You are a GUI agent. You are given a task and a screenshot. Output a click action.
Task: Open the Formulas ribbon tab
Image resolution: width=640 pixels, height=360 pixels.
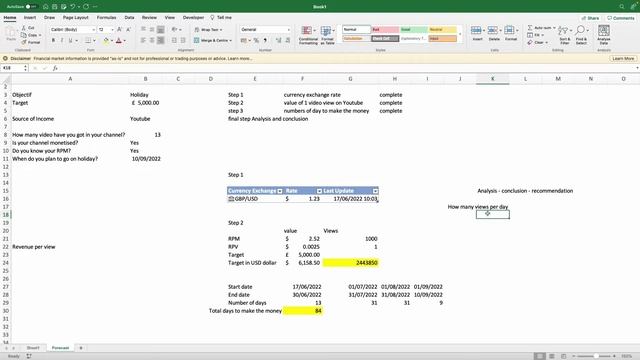107,18
